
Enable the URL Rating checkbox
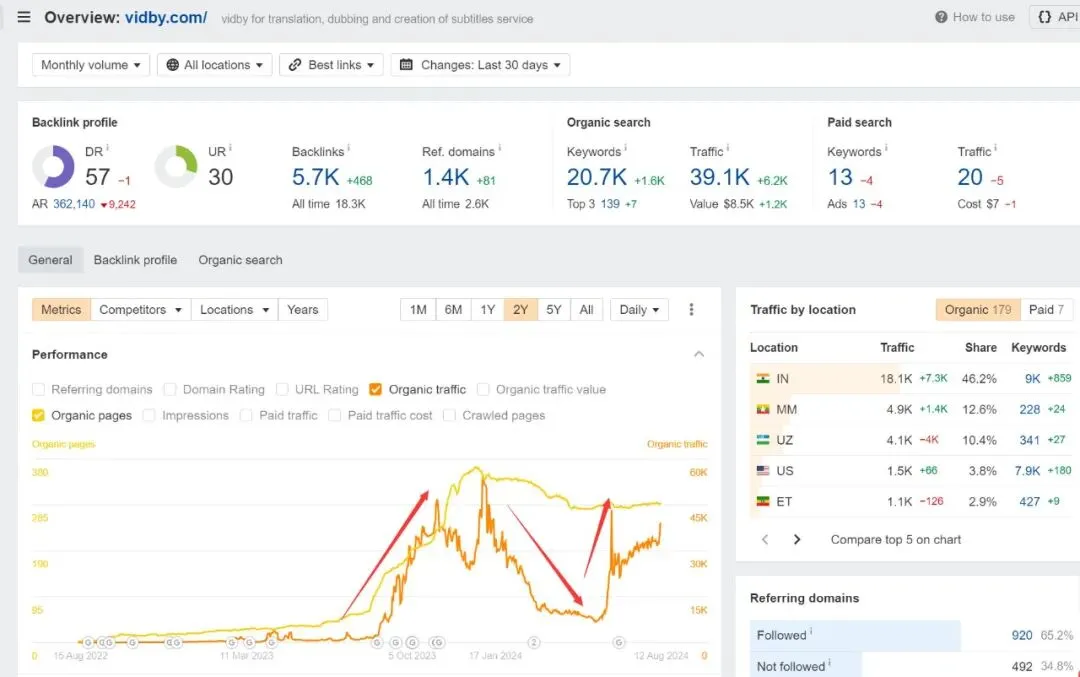282,389
